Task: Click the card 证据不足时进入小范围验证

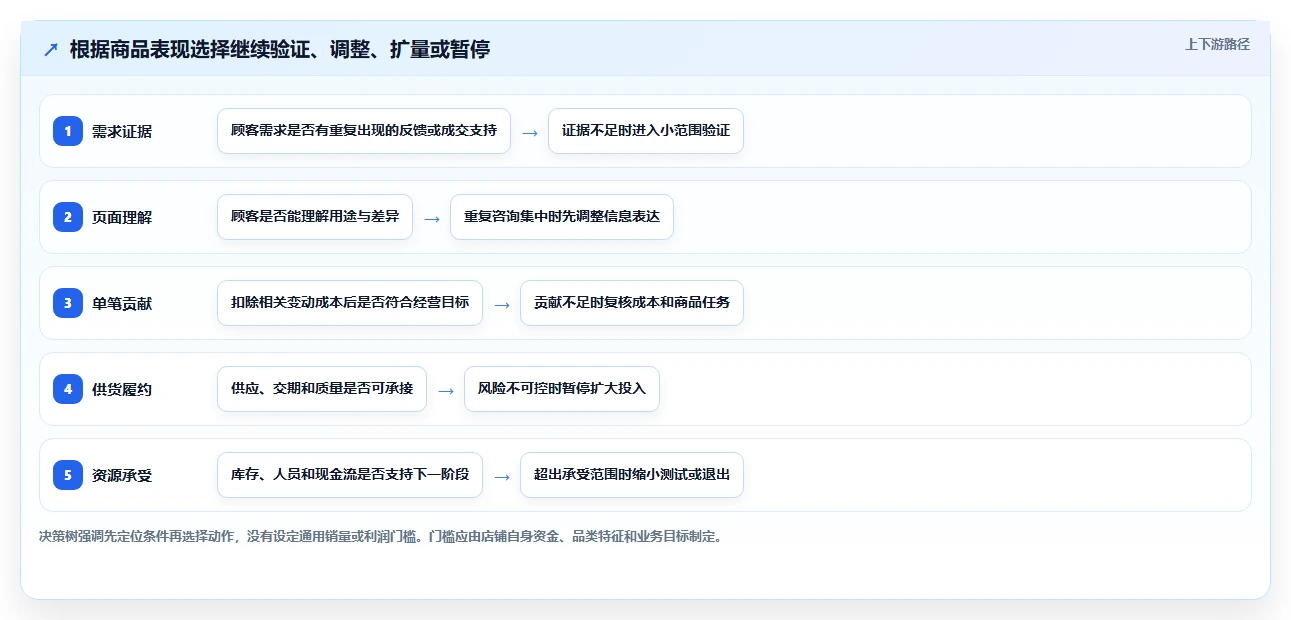Action: [x=646, y=131]
